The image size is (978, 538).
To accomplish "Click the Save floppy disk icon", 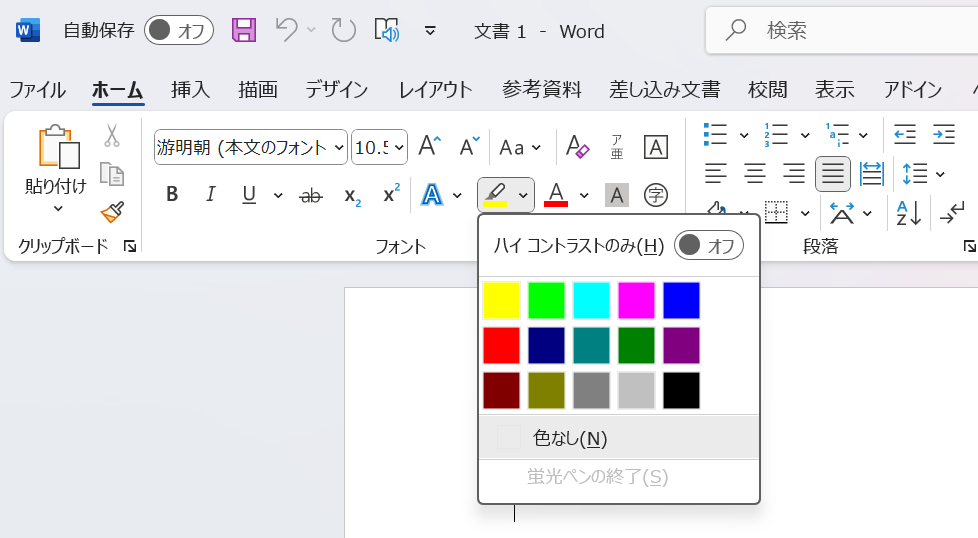I will tap(244, 30).
